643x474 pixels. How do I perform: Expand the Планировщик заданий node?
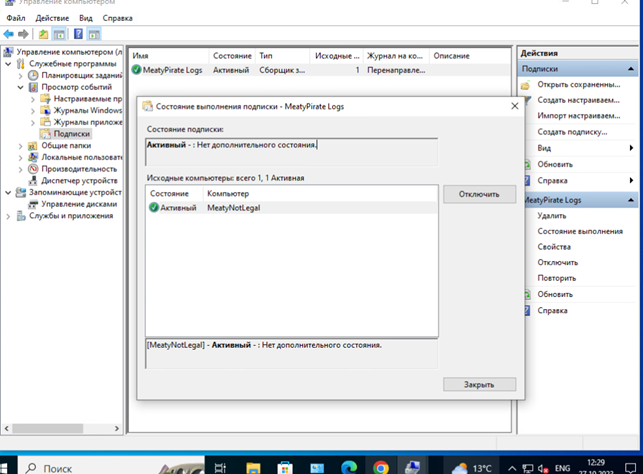[21, 75]
